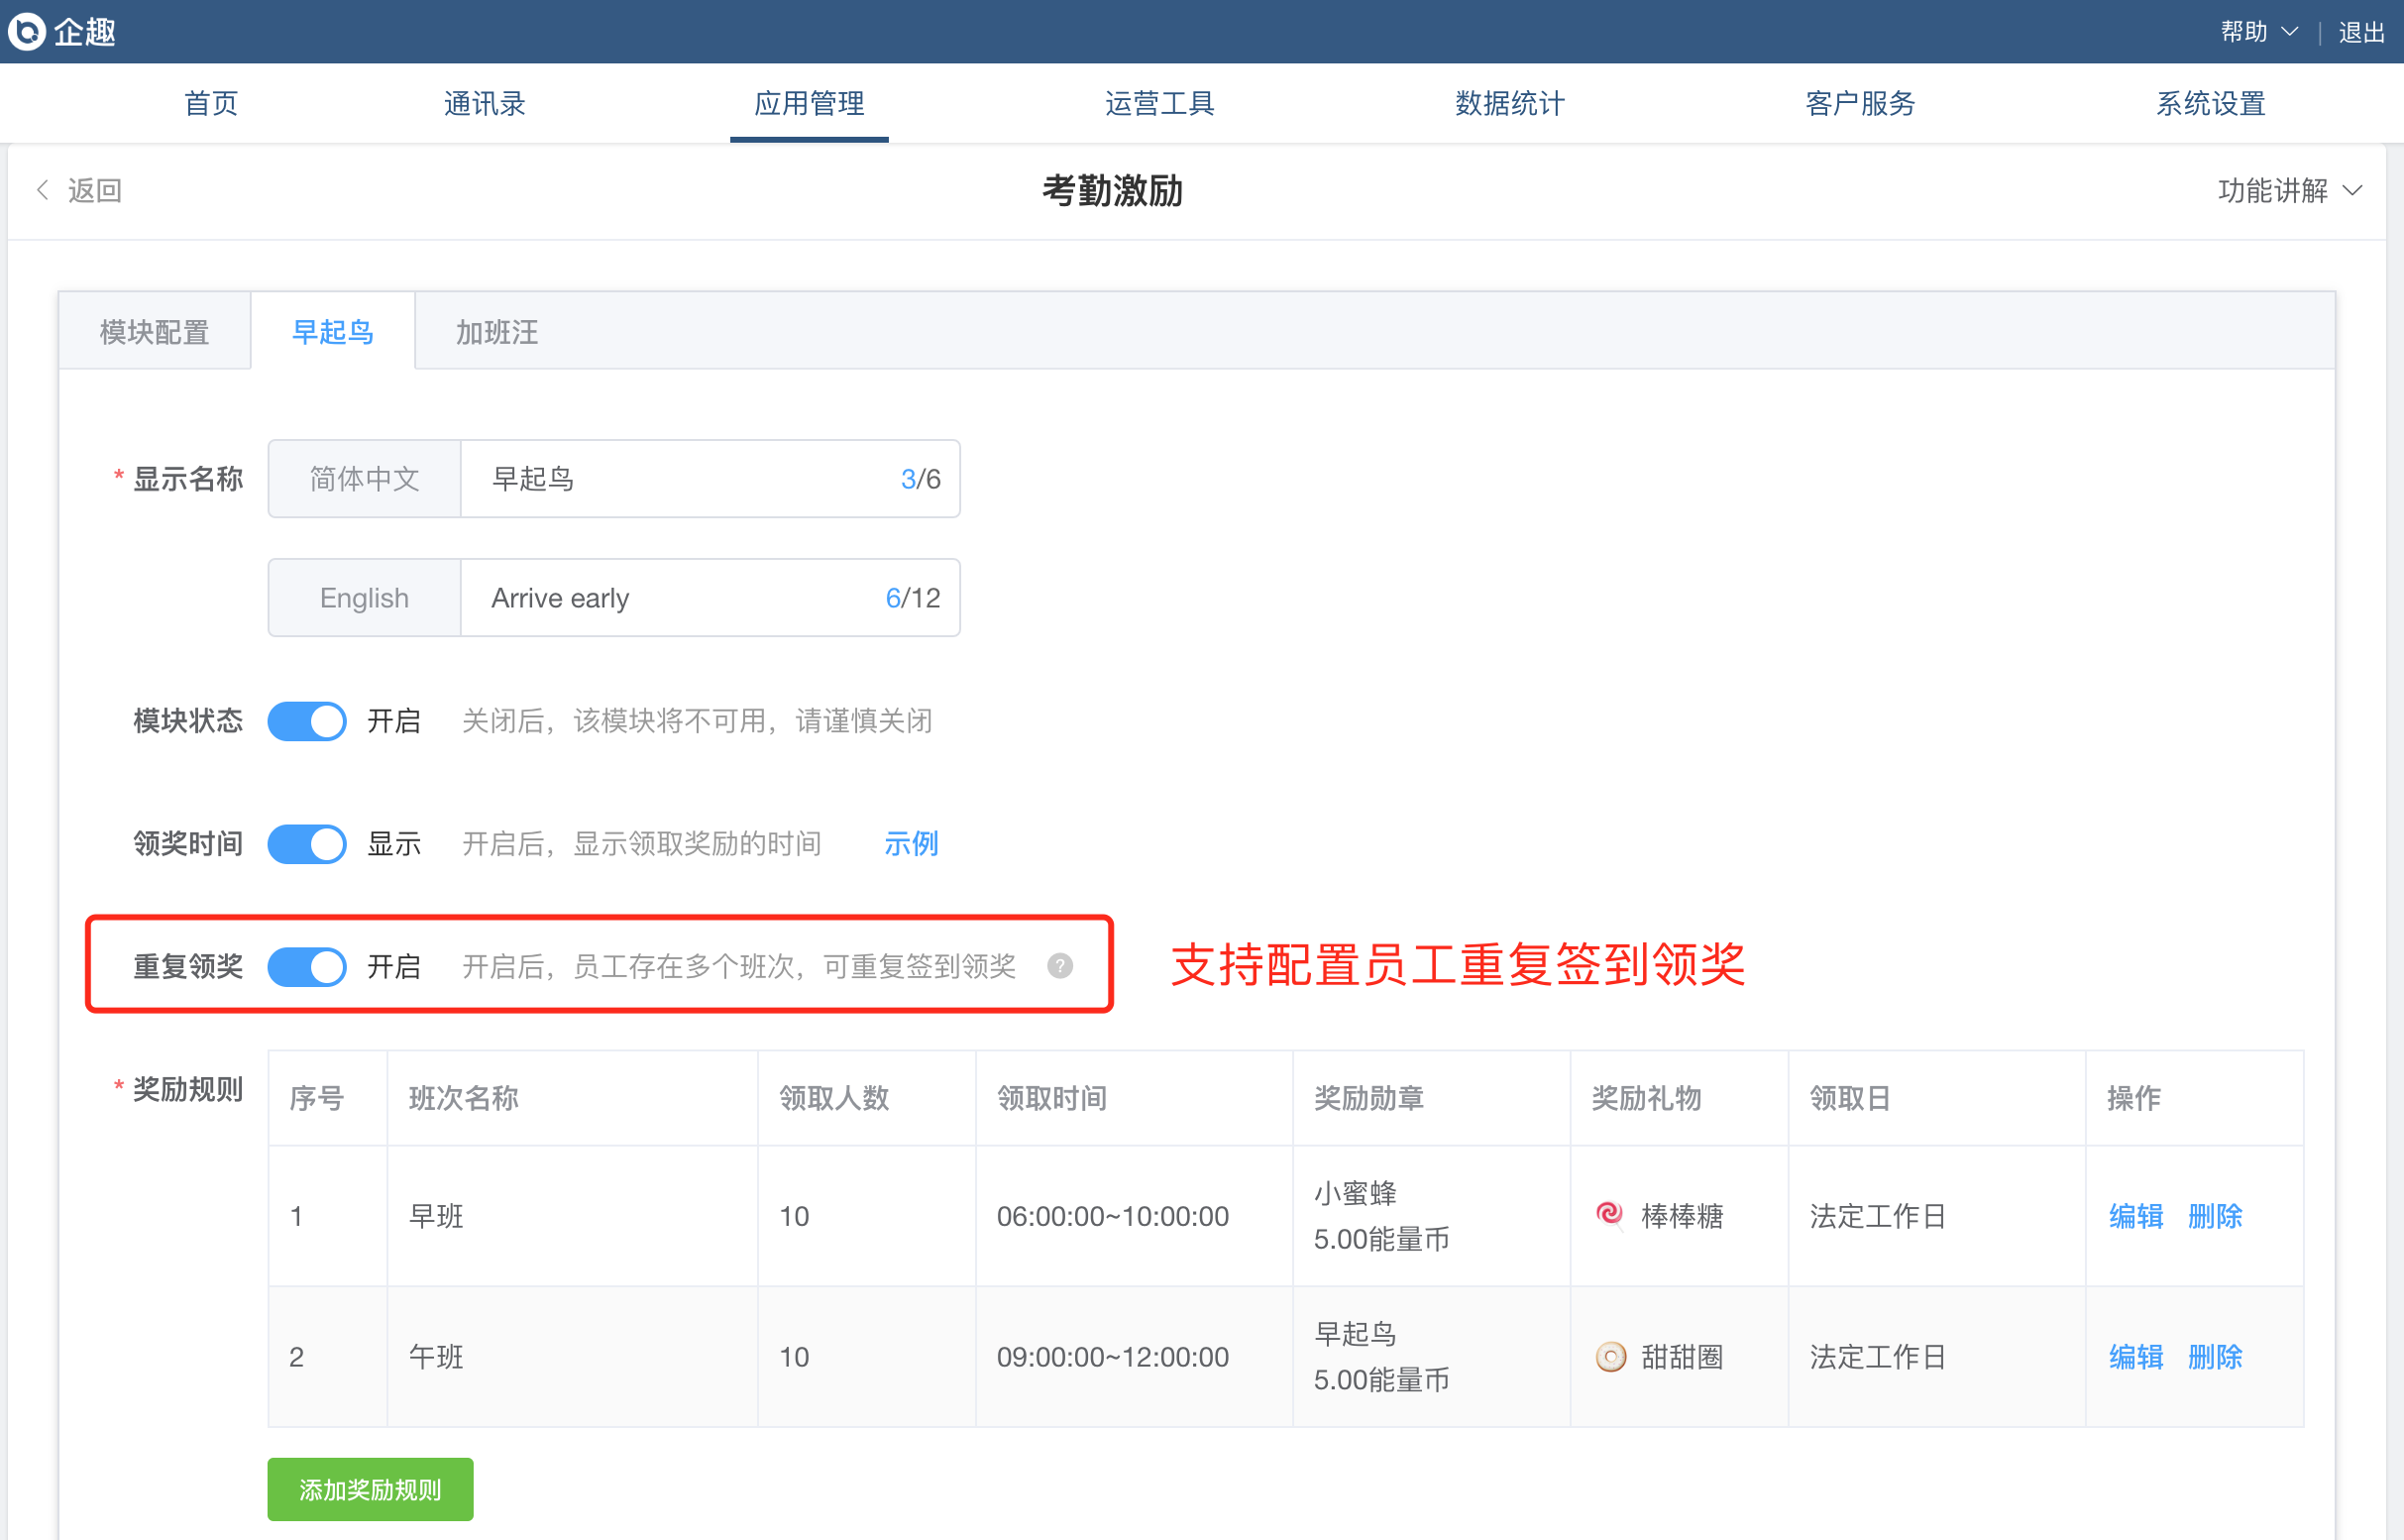Click the back arrow icon beside 返回
2404x1540 pixels.
click(x=42, y=190)
